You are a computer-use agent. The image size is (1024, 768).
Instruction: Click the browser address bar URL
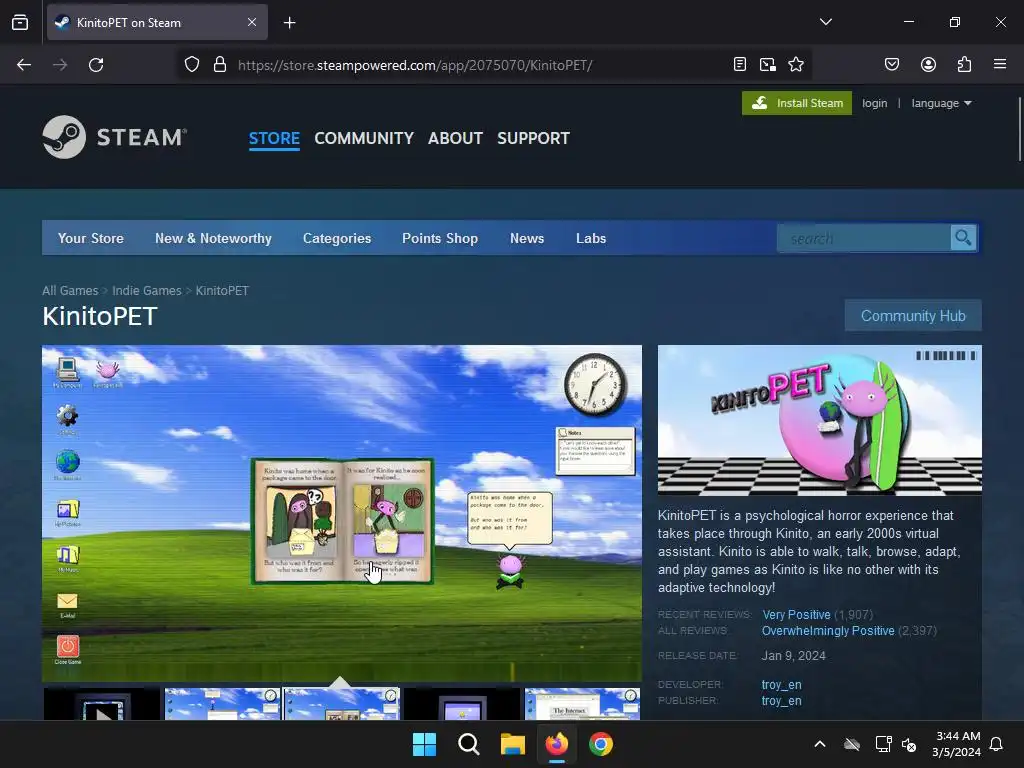(415, 65)
